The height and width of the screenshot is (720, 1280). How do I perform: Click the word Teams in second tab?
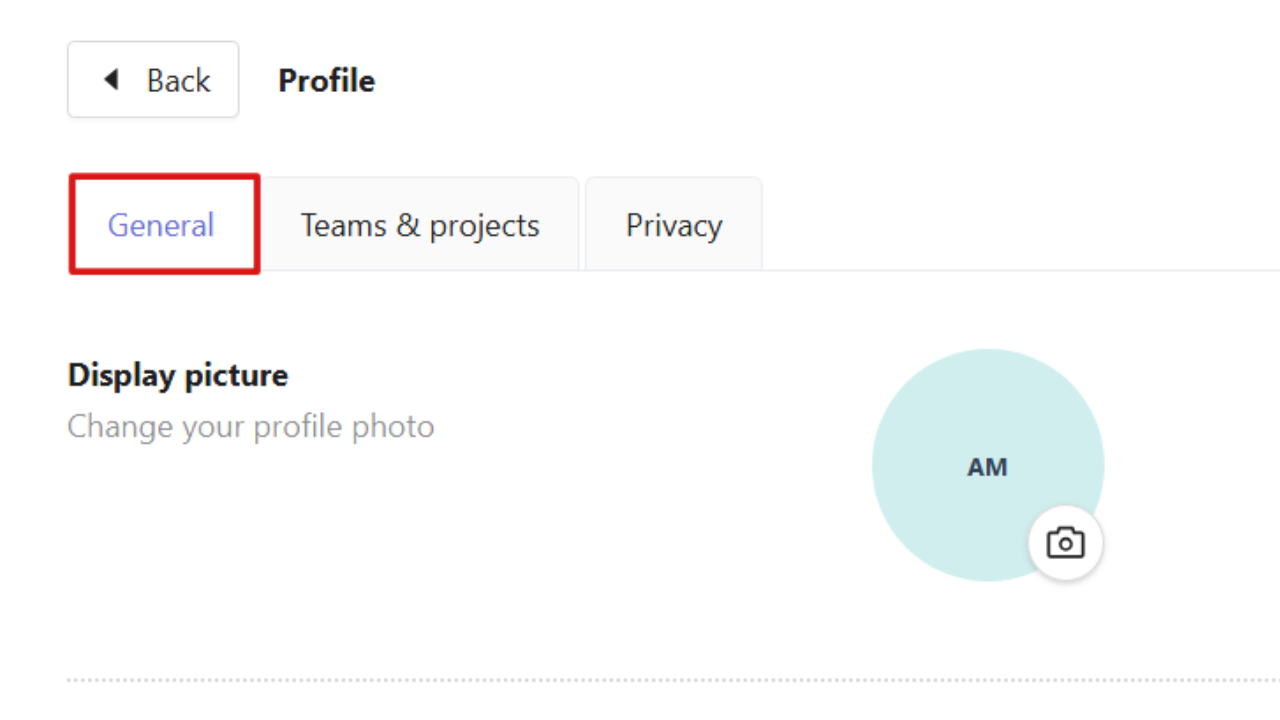click(344, 225)
